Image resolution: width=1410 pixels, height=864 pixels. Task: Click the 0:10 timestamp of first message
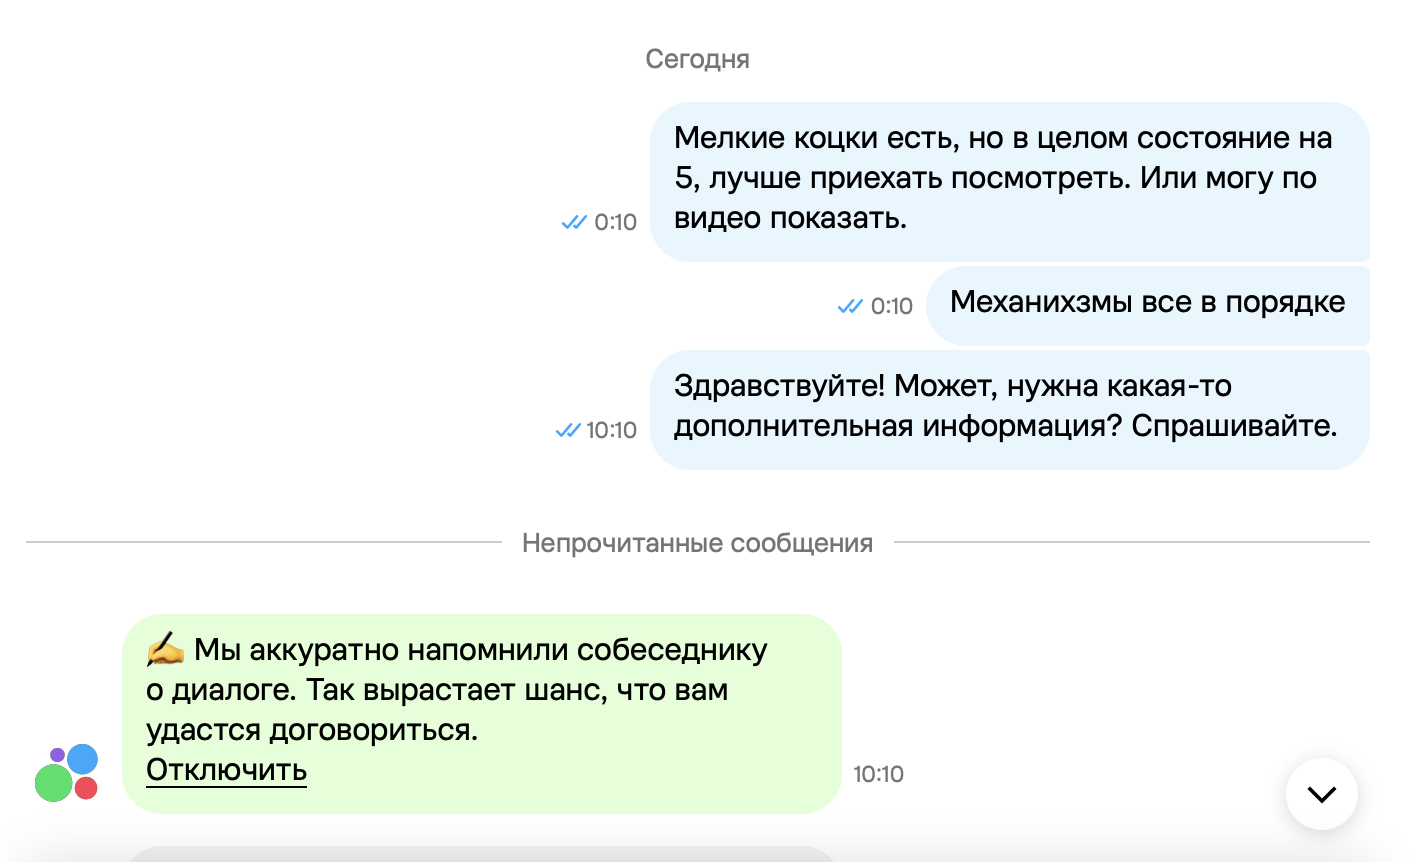(615, 222)
